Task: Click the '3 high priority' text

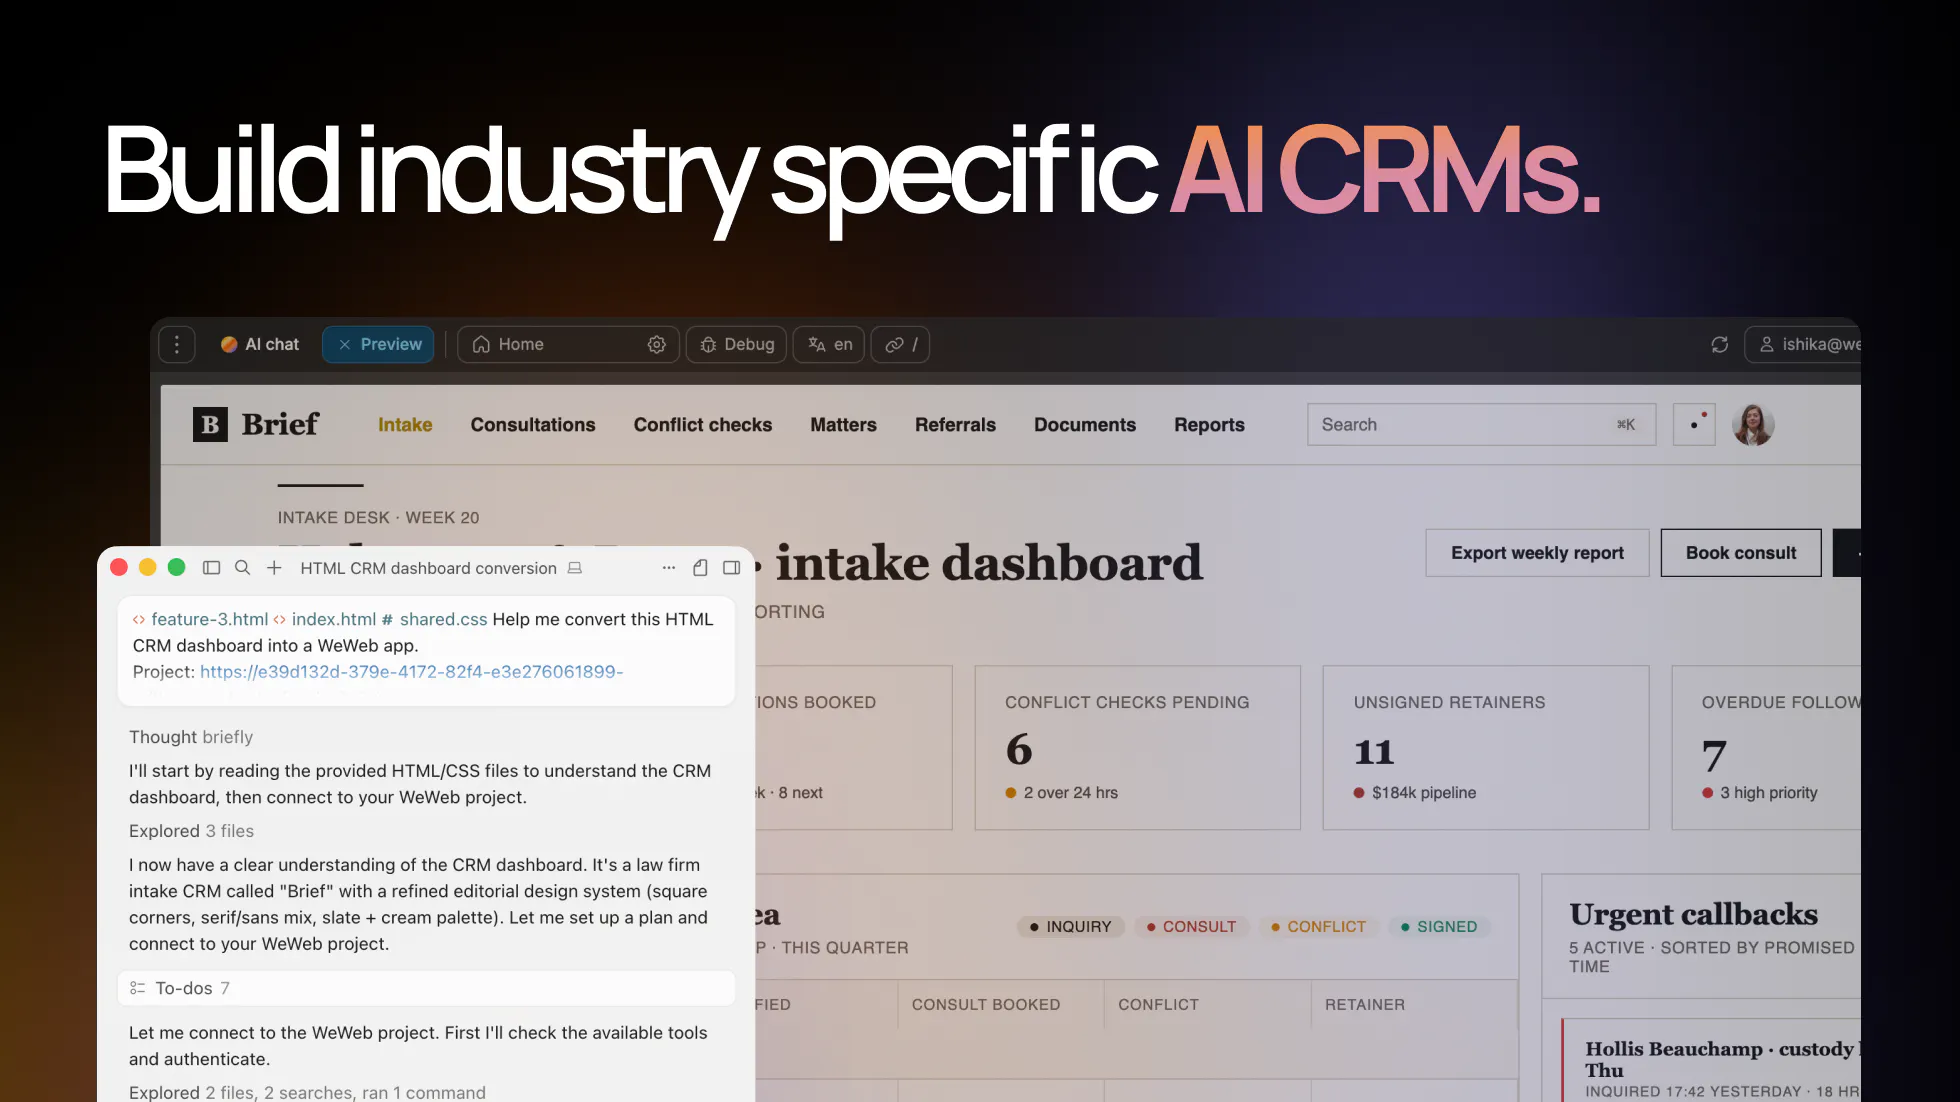Action: (1768, 792)
